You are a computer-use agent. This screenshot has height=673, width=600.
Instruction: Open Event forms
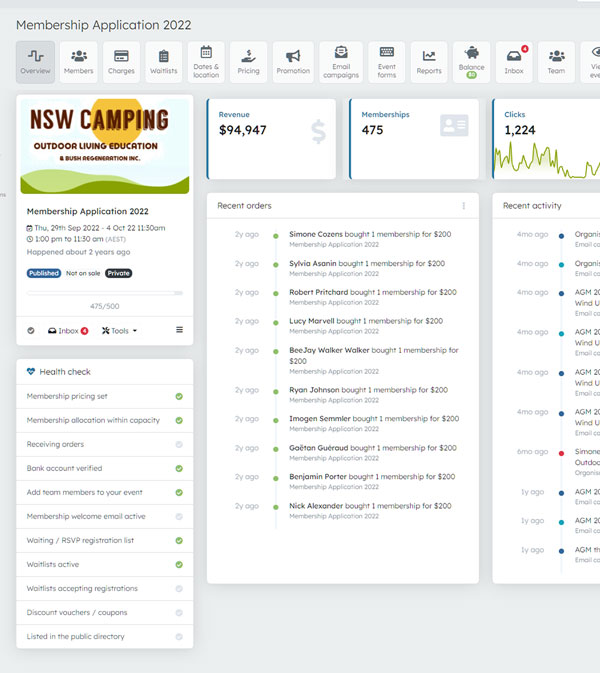(x=387, y=62)
